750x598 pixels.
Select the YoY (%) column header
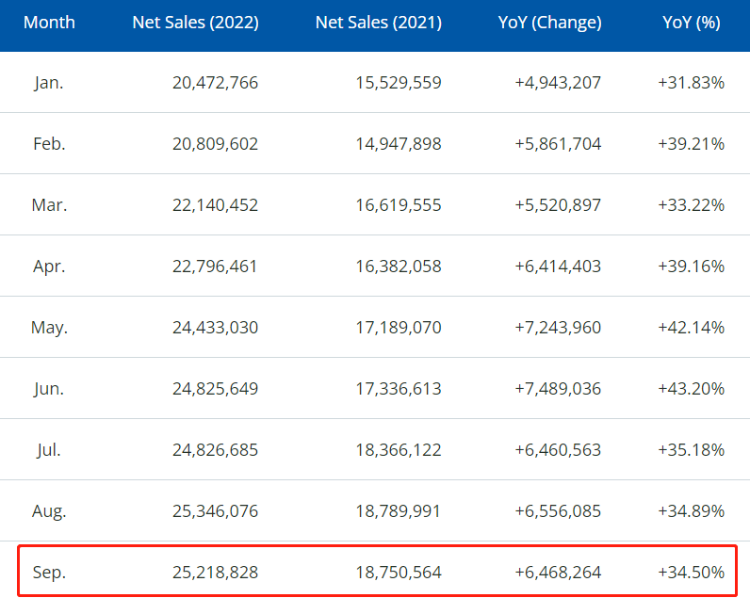(693, 22)
